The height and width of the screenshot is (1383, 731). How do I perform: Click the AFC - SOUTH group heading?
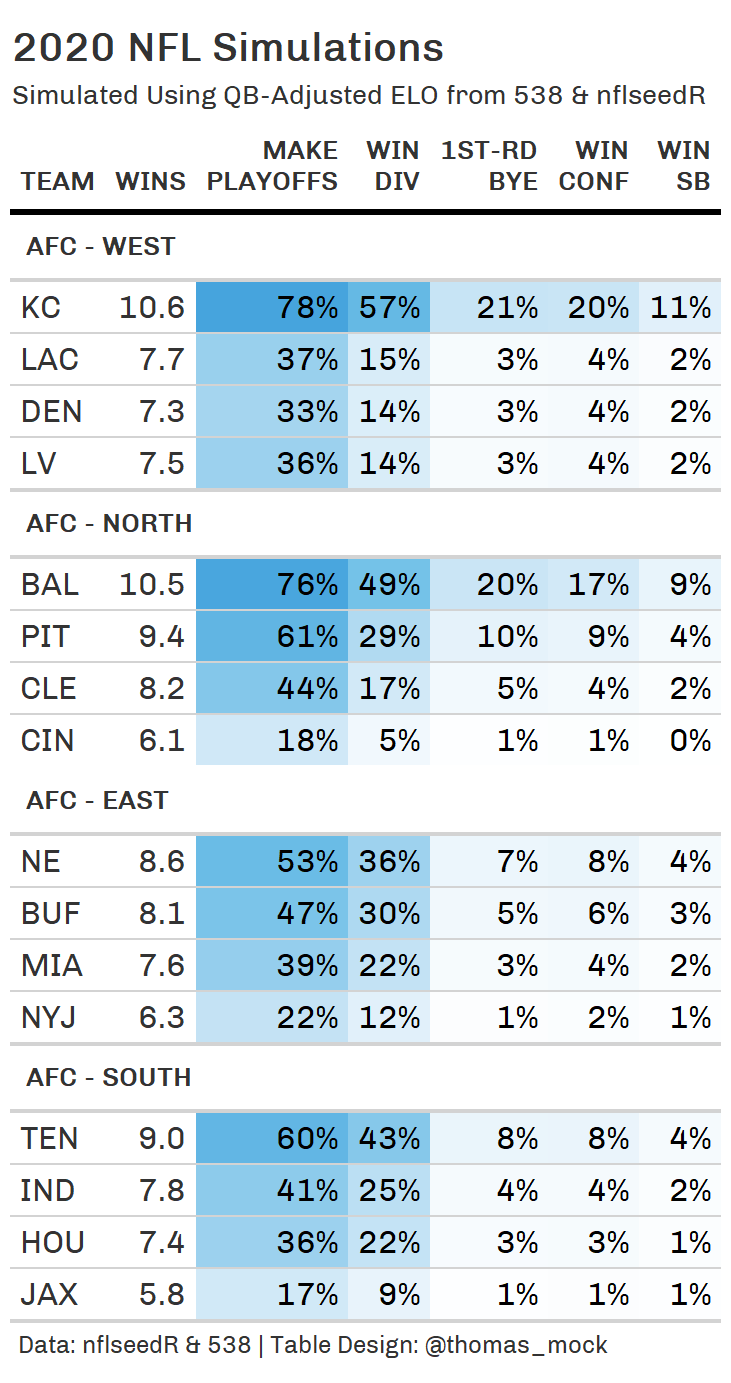click(109, 1077)
